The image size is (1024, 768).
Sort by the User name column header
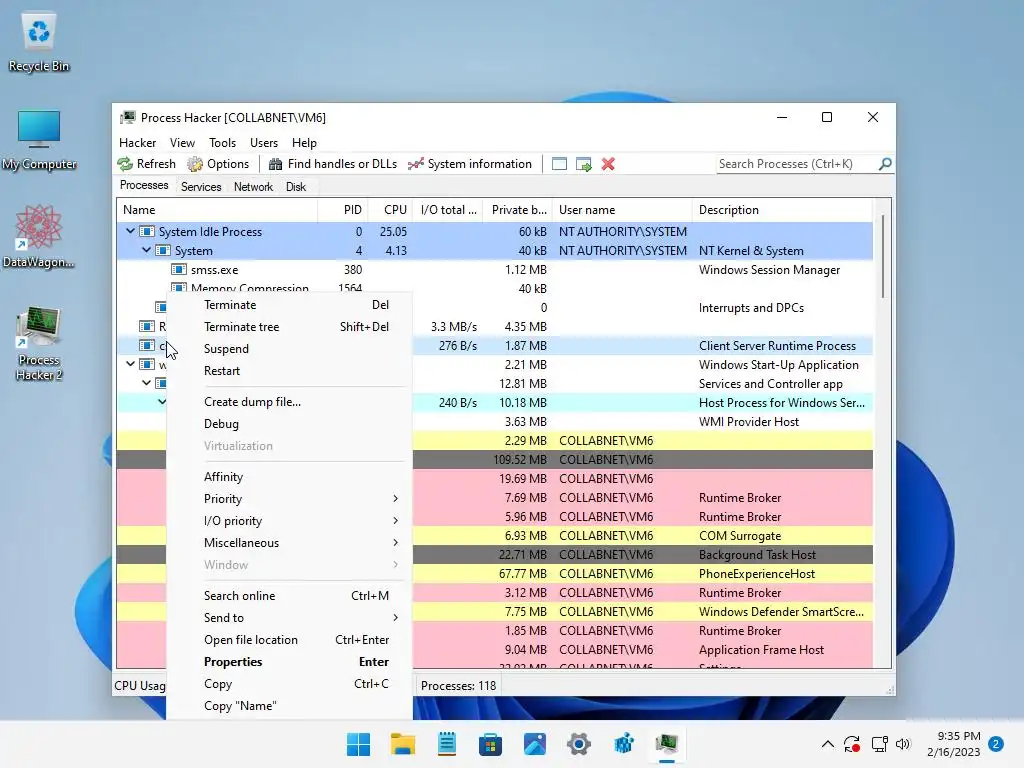[622, 210]
